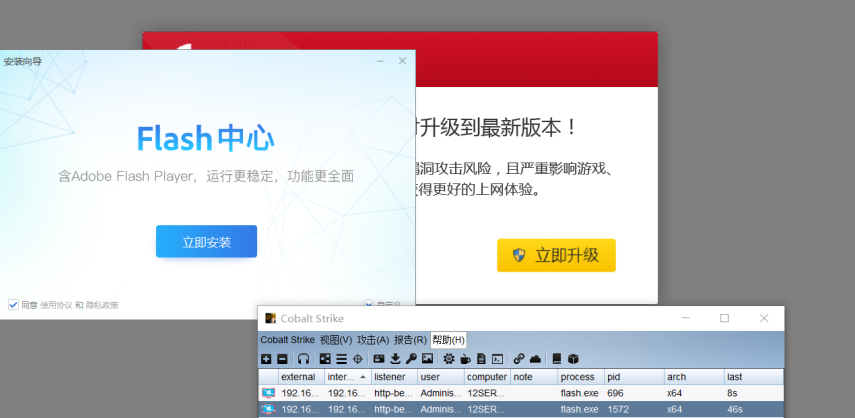Click the gear icon to generate executable
The height and width of the screenshot is (418, 855).
point(449,359)
